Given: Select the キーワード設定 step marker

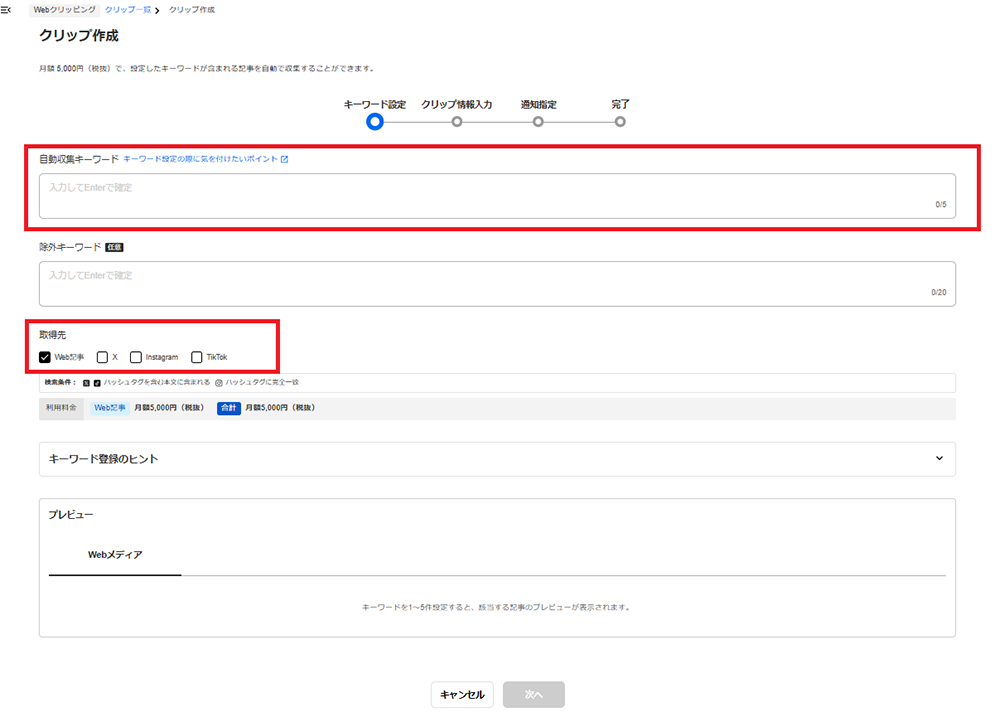Looking at the screenshot, I should (x=375, y=121).
